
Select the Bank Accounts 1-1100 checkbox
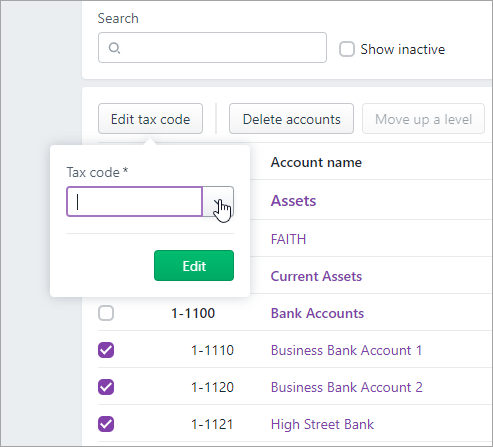(x=106, y=313)
